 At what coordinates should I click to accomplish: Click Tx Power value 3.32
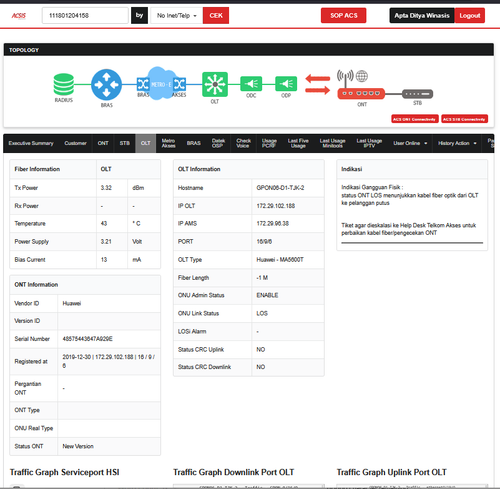click(x=106, y=188)
